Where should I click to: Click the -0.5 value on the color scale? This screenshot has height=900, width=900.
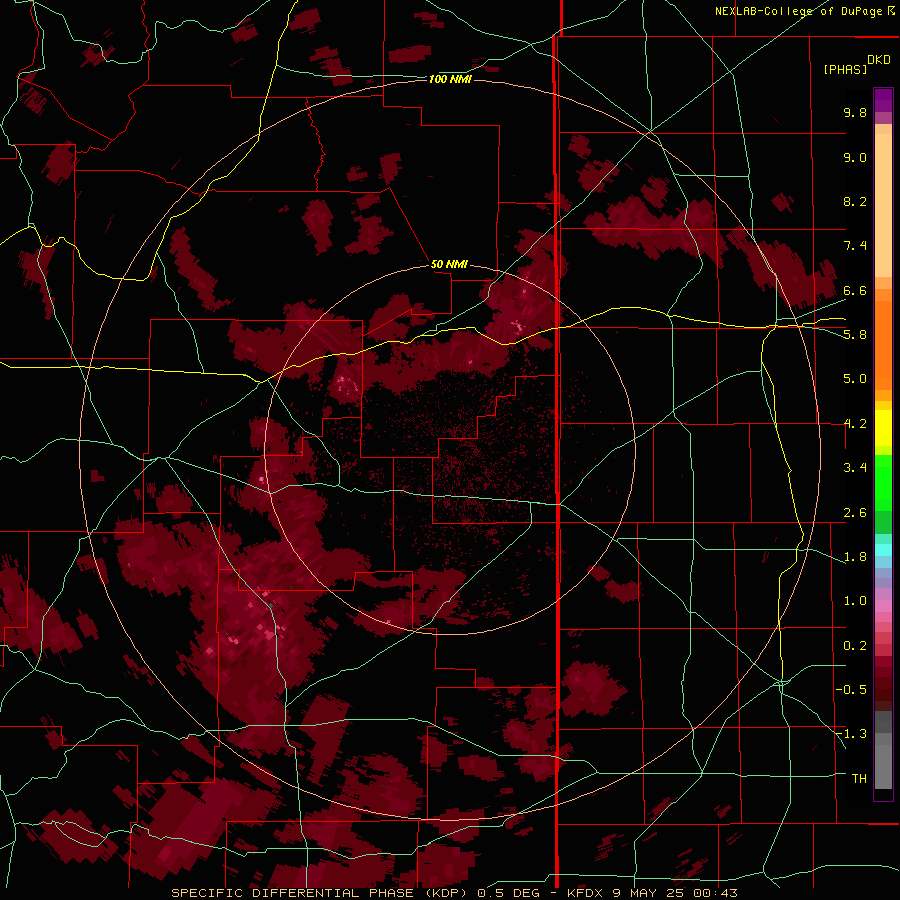pos(851,690)
